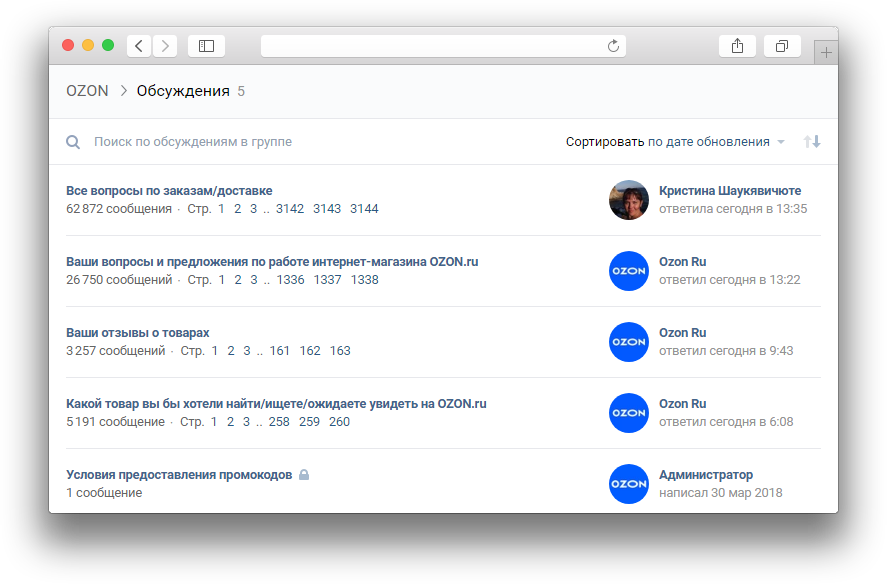Go to page 163 of reviews topic
Image resolution: width=887 pixels, height=584 pixels.
[x=340, y=351]
